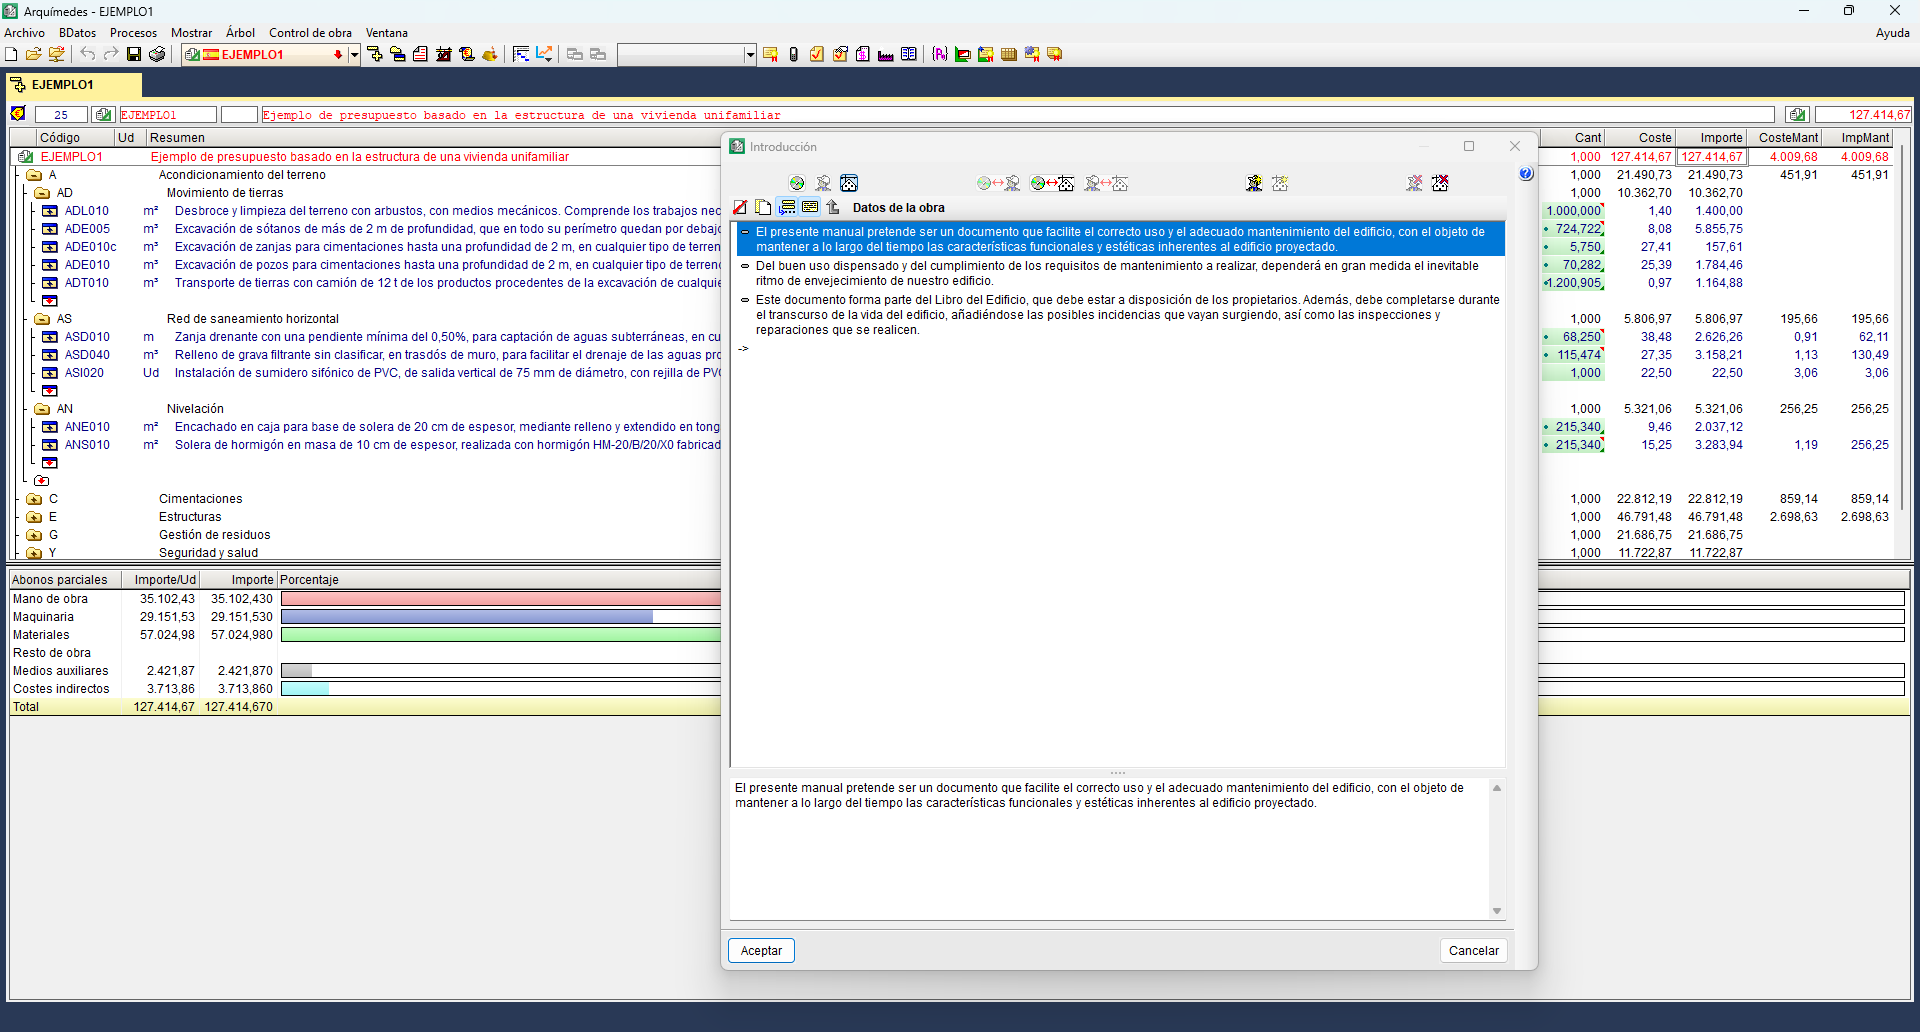1920x1032 pixels.
Task: Expand chapter E Estructuras
Action: pos(34,517)
